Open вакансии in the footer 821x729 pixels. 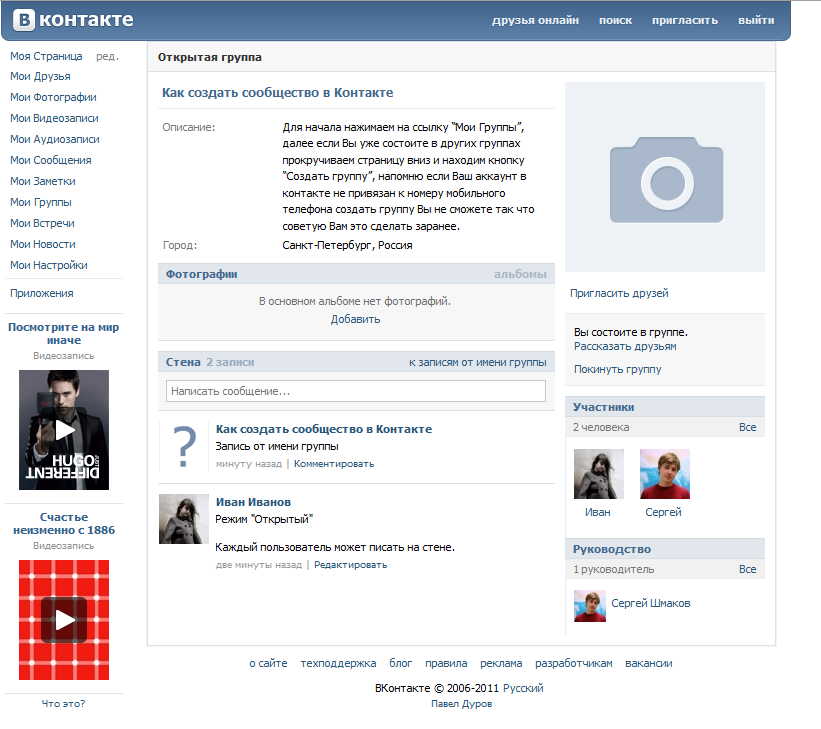[649, 664]
